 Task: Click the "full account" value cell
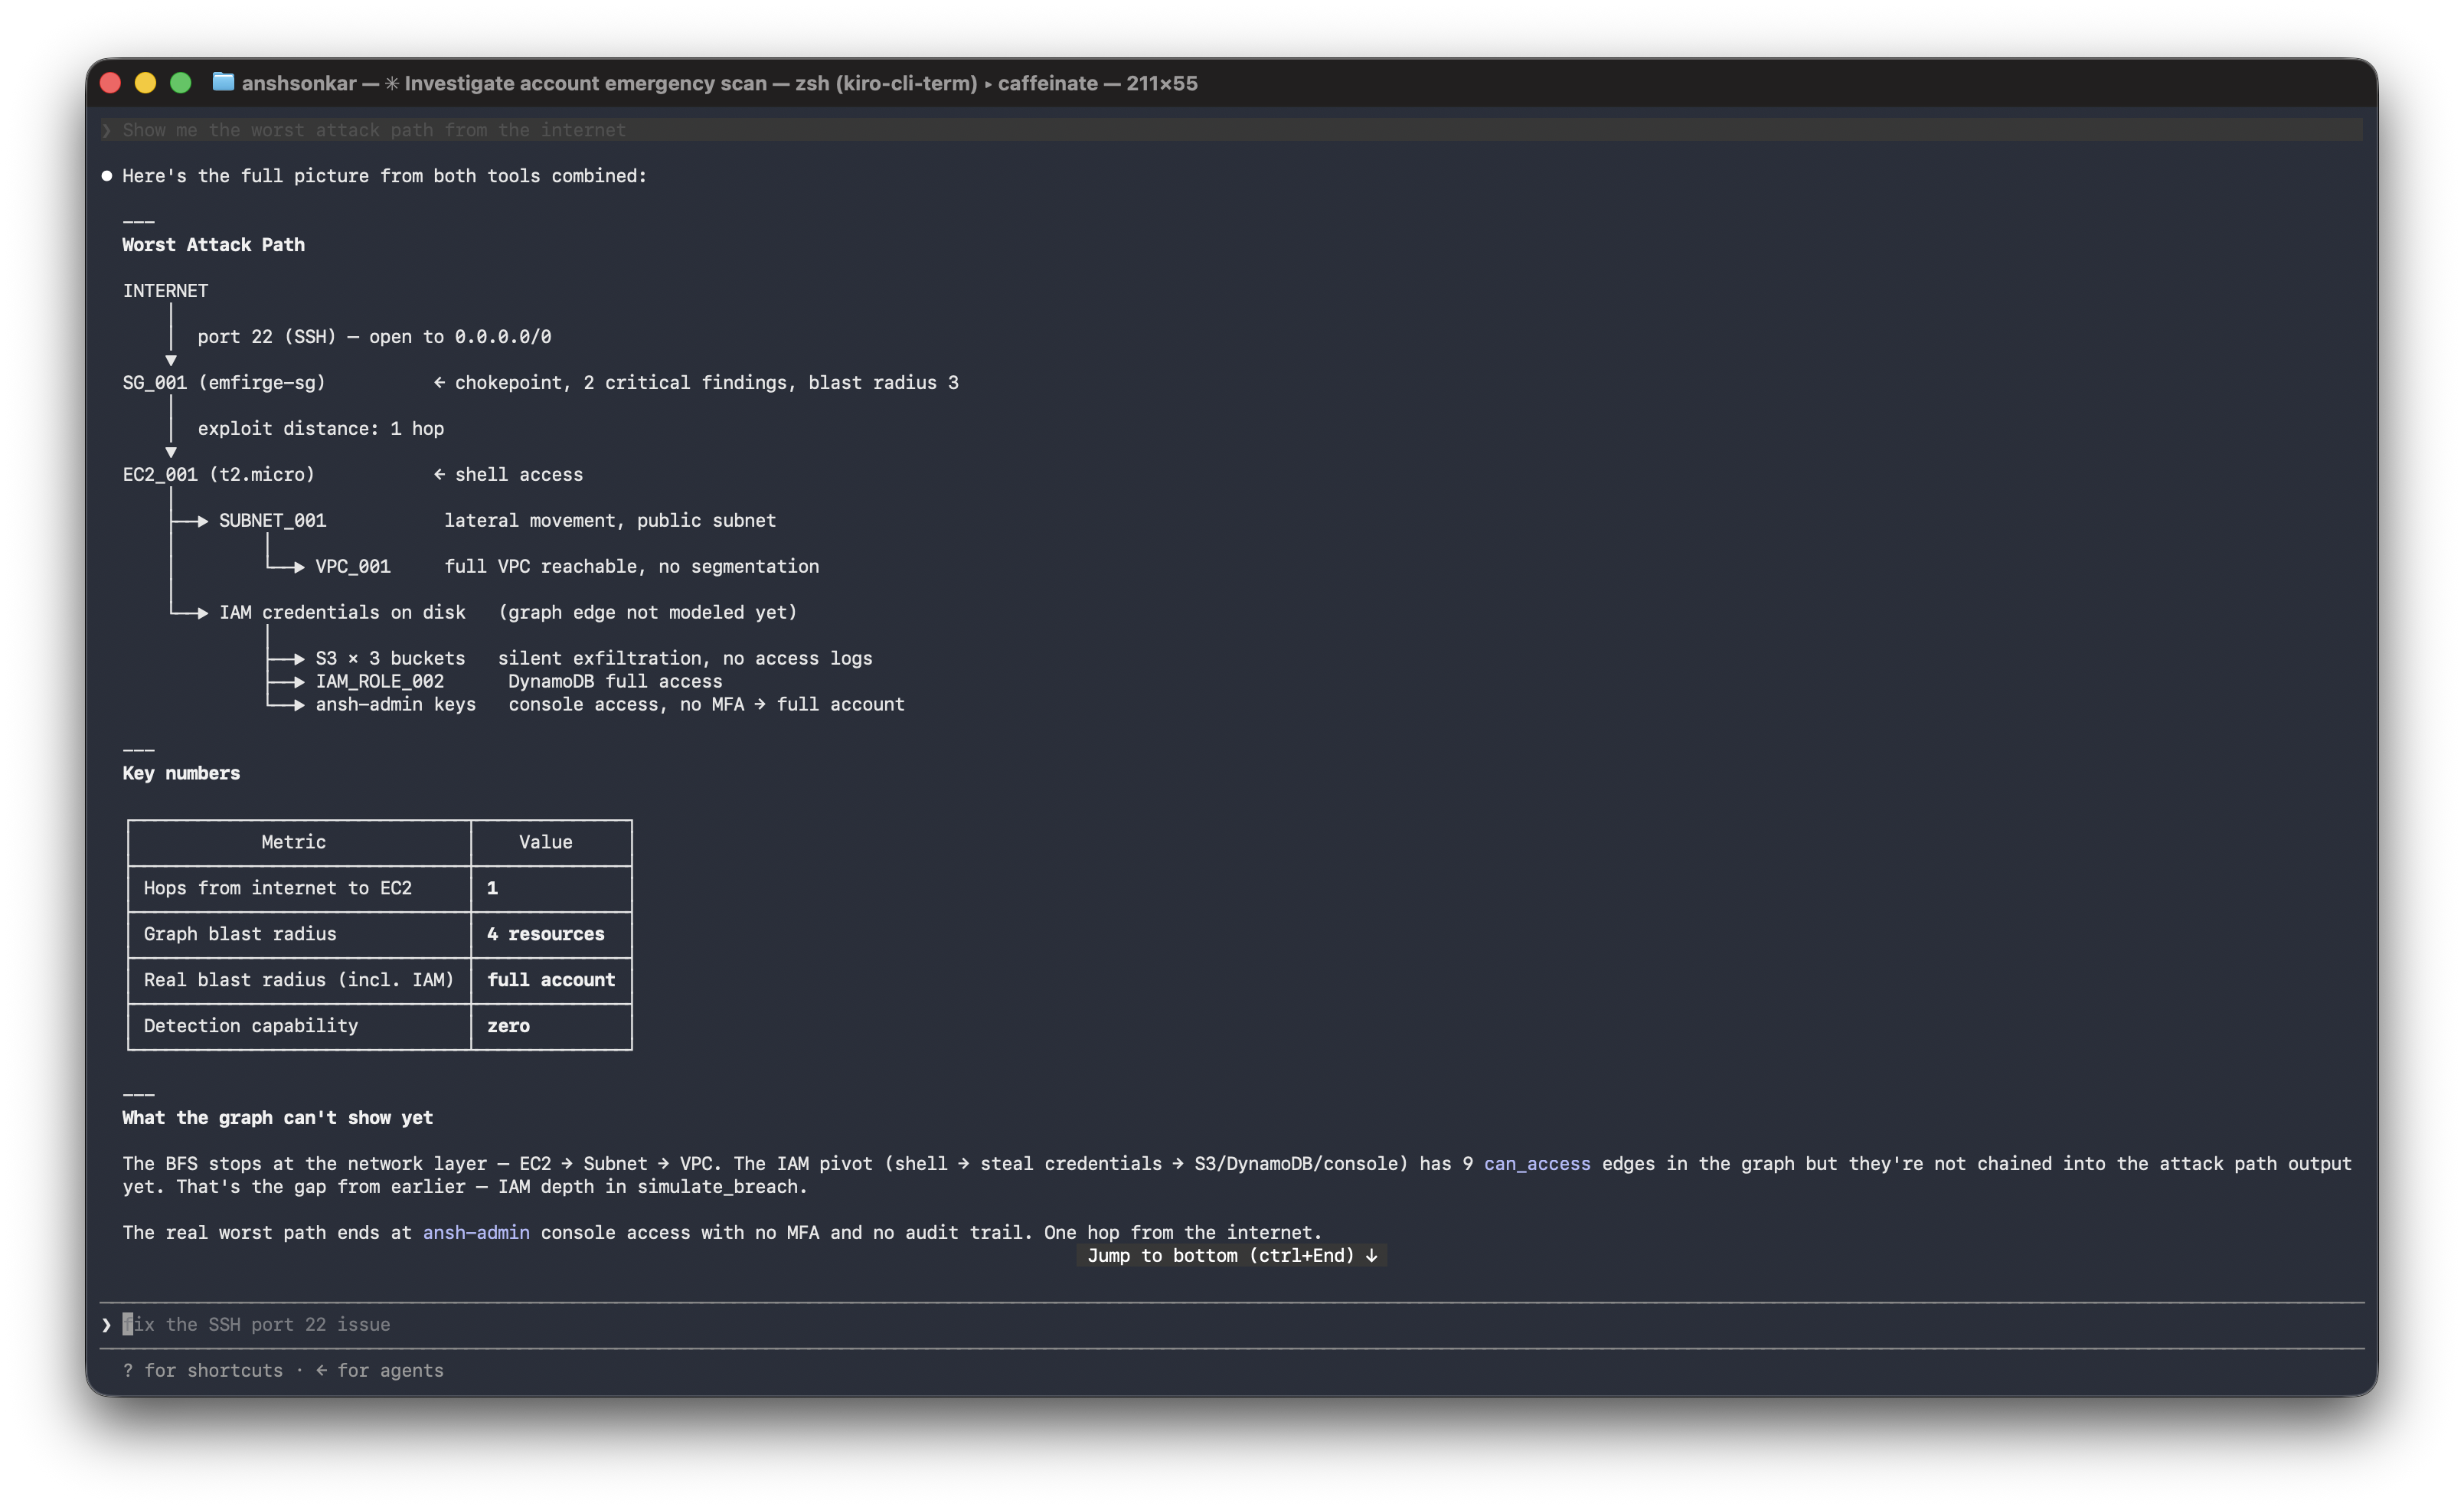[x=551, y=980]
